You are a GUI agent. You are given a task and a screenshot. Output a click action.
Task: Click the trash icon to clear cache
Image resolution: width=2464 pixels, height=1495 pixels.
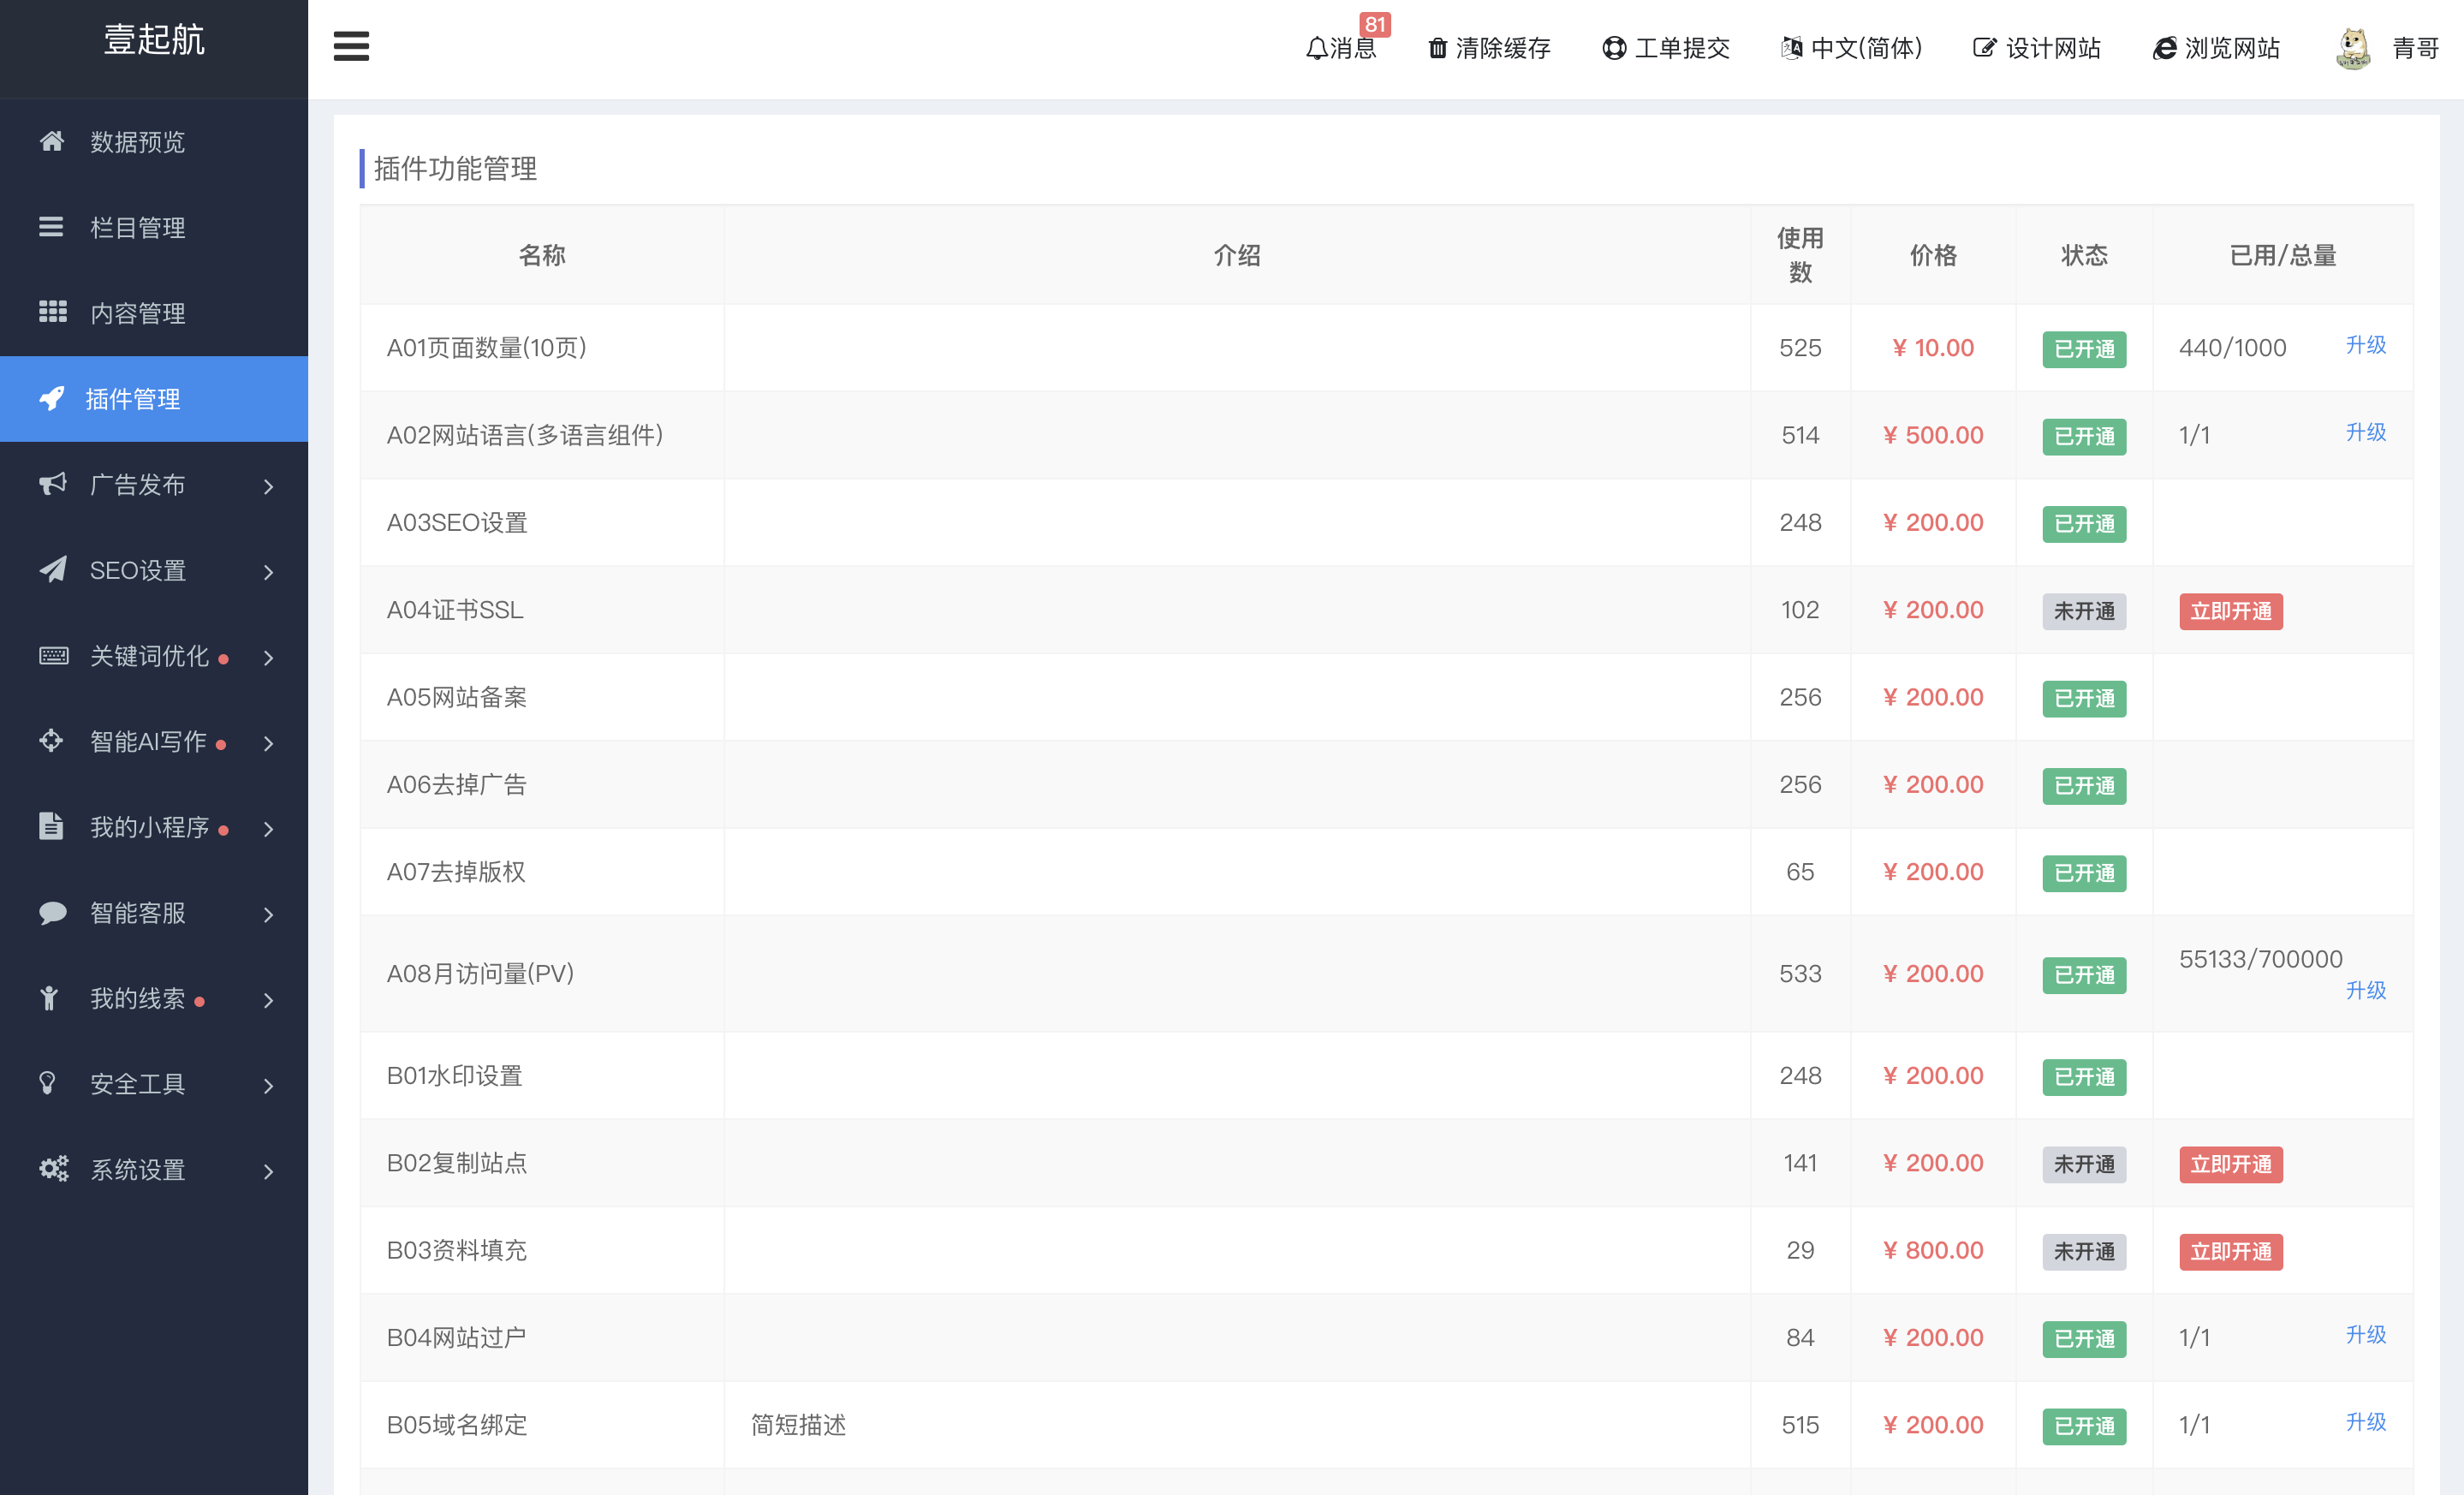(x=1437, y=48)
